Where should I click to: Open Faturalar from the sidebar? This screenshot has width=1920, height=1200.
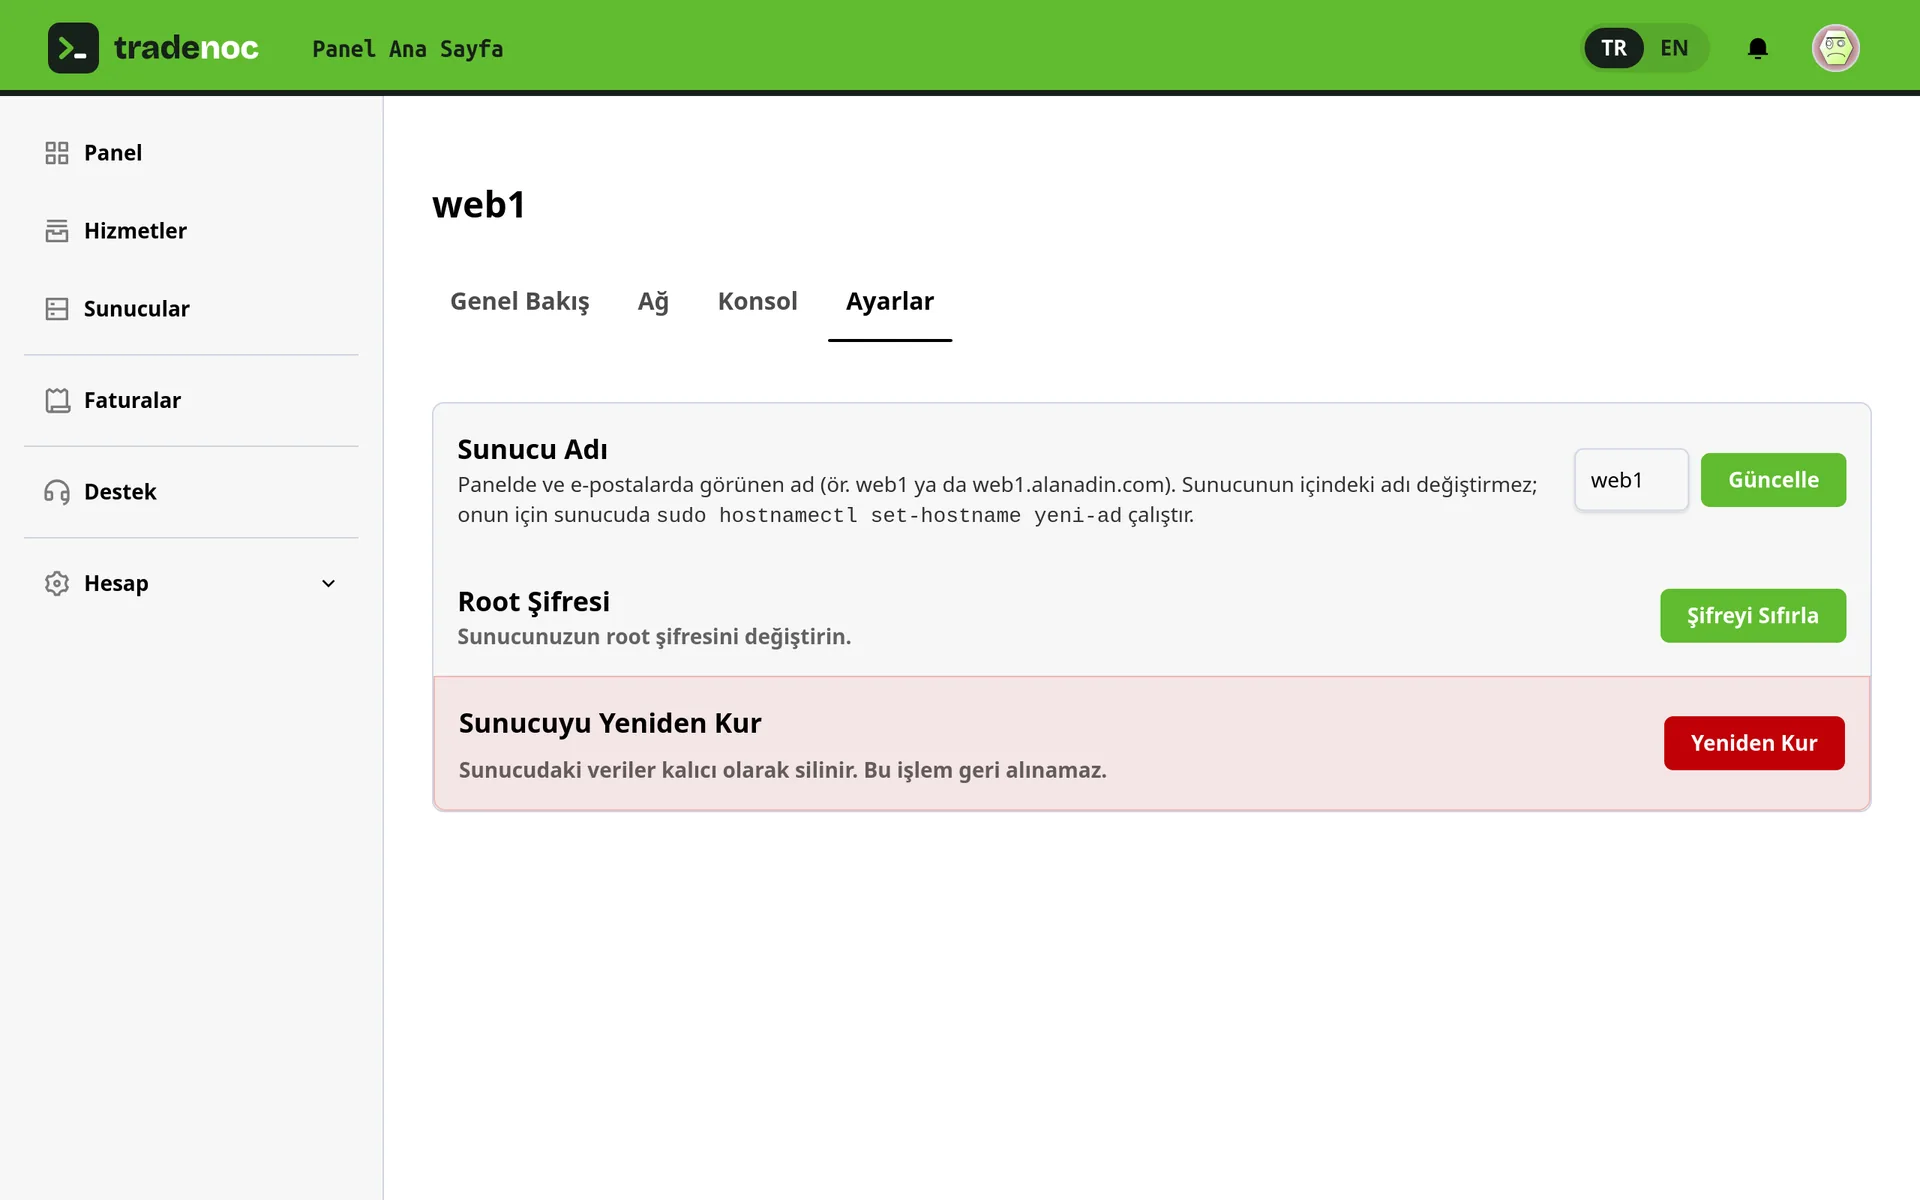(x=132, y=400)
